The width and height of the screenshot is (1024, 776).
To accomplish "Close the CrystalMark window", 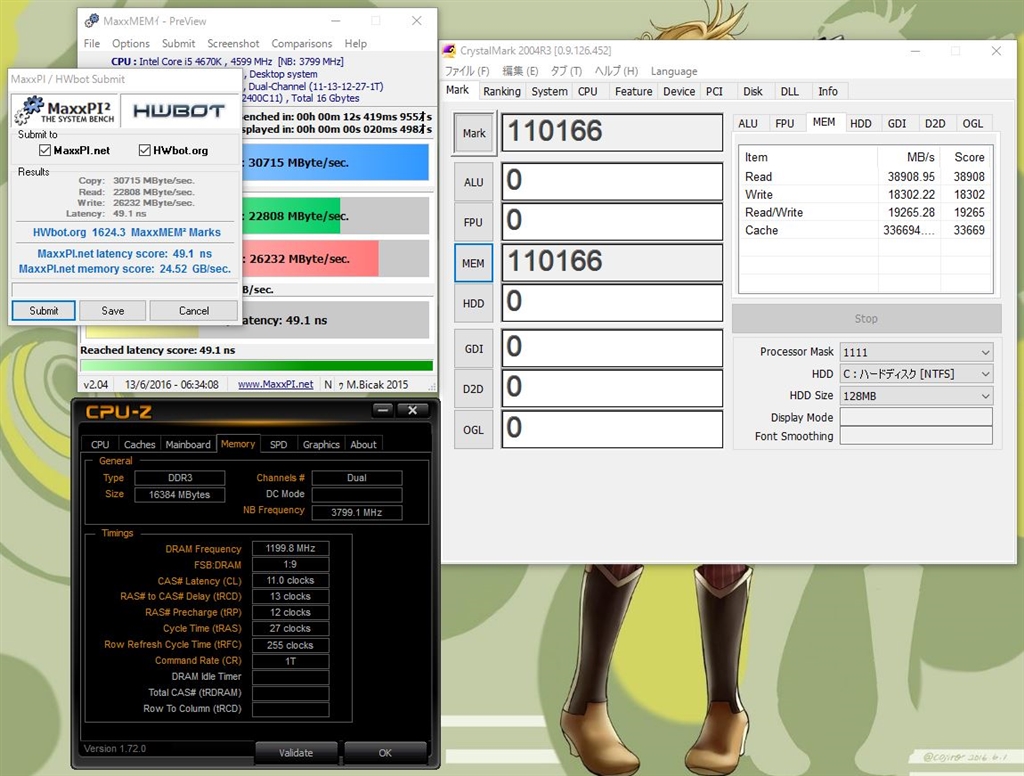I will tap(996, 51).
